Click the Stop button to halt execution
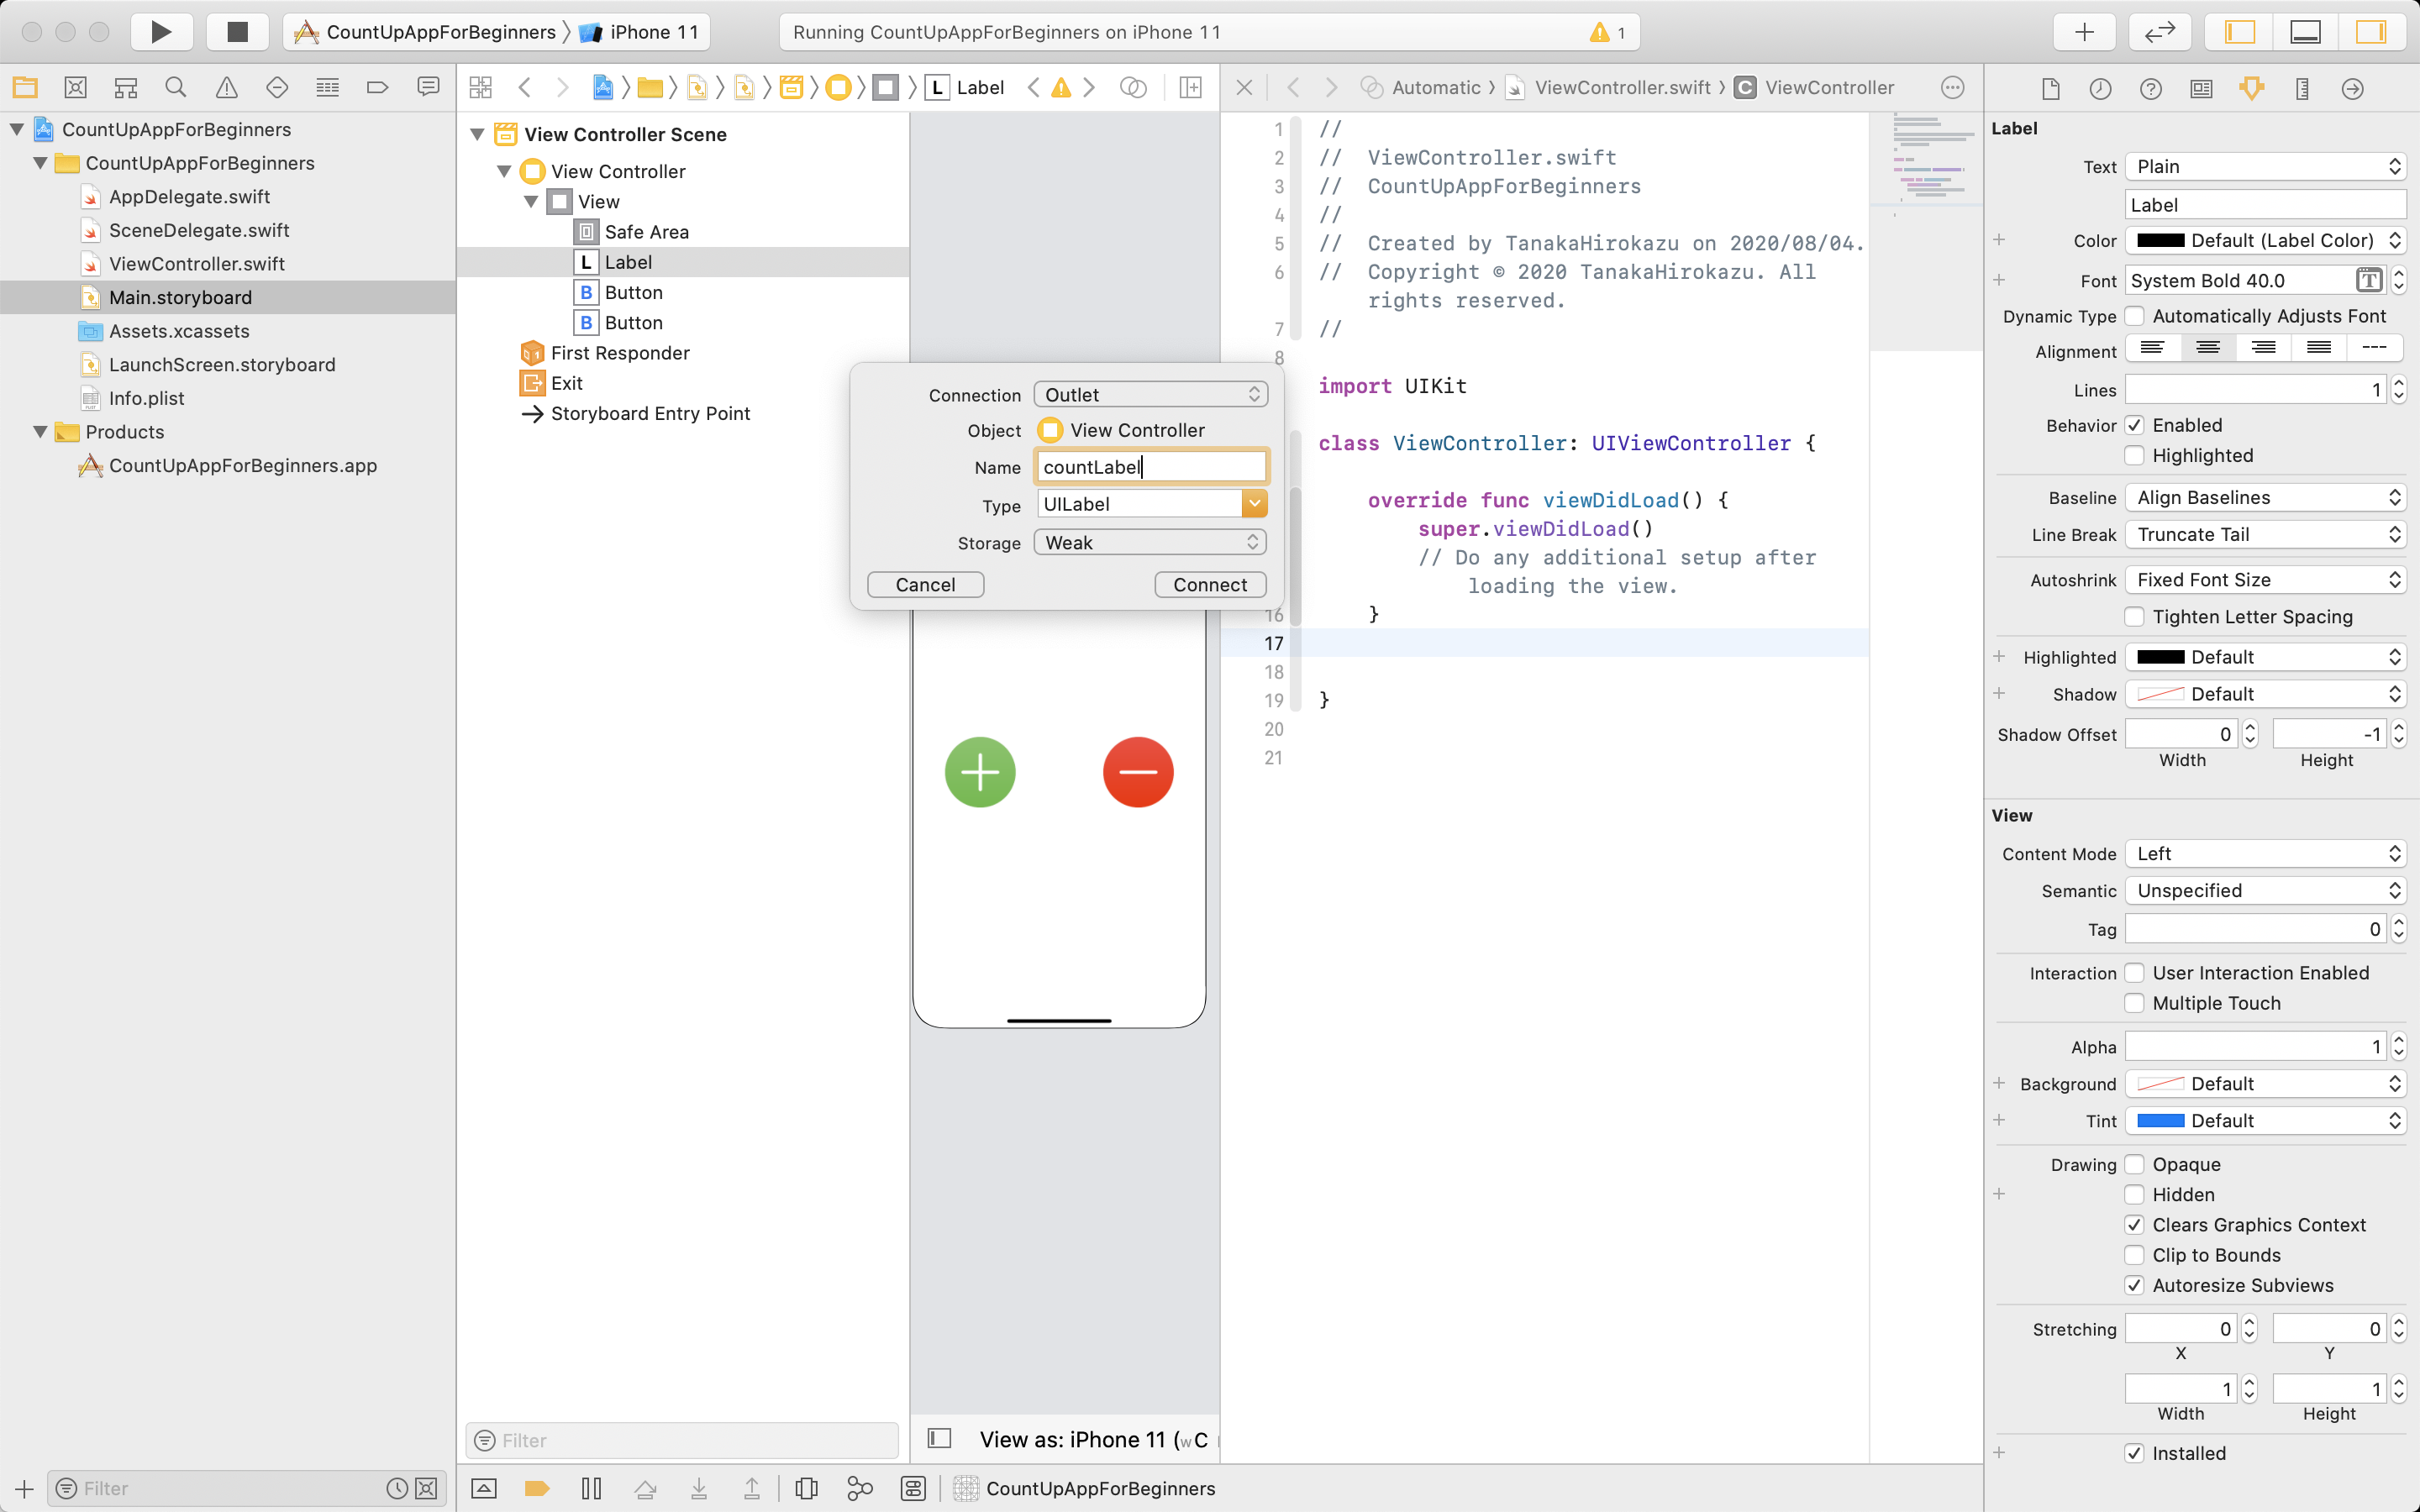2420x1512 pixels. (235, 29)
